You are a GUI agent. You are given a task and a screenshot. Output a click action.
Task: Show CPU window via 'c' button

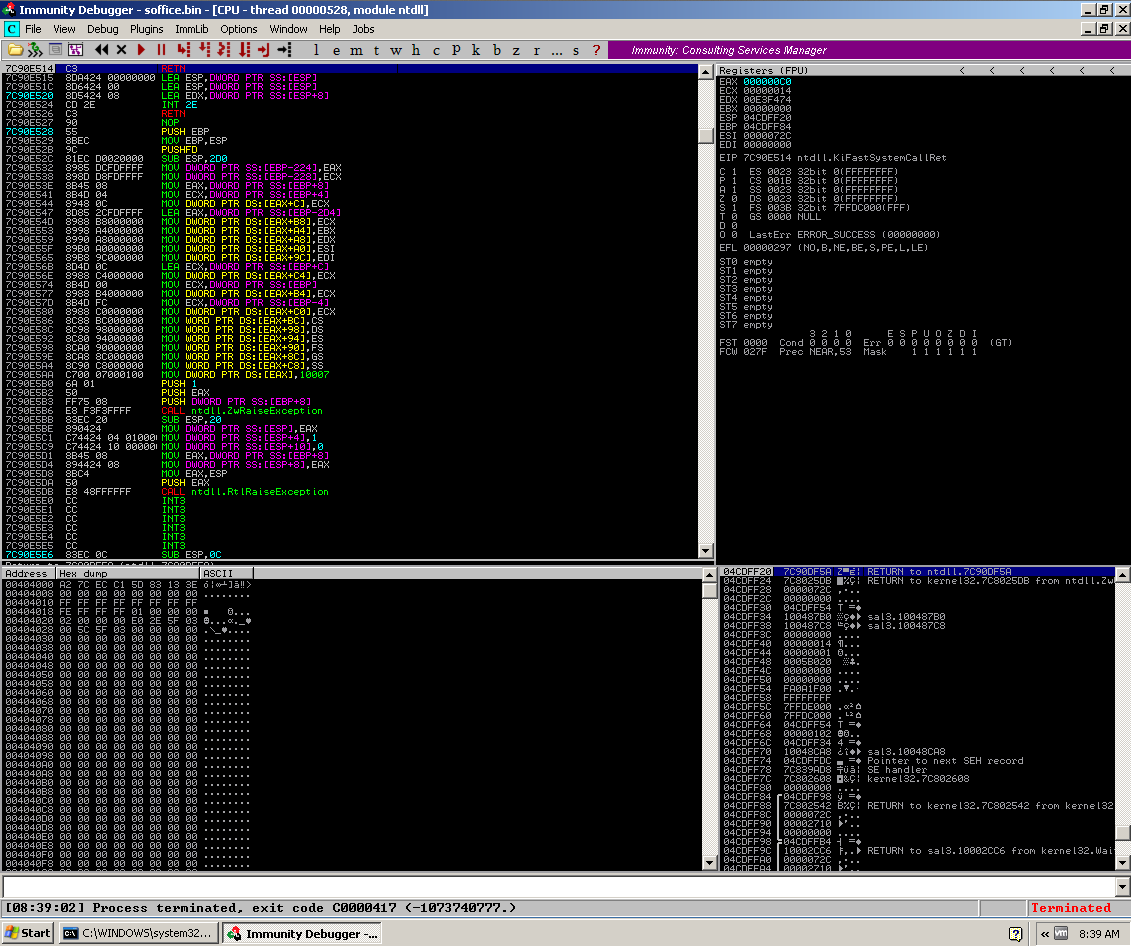(436, 50)
